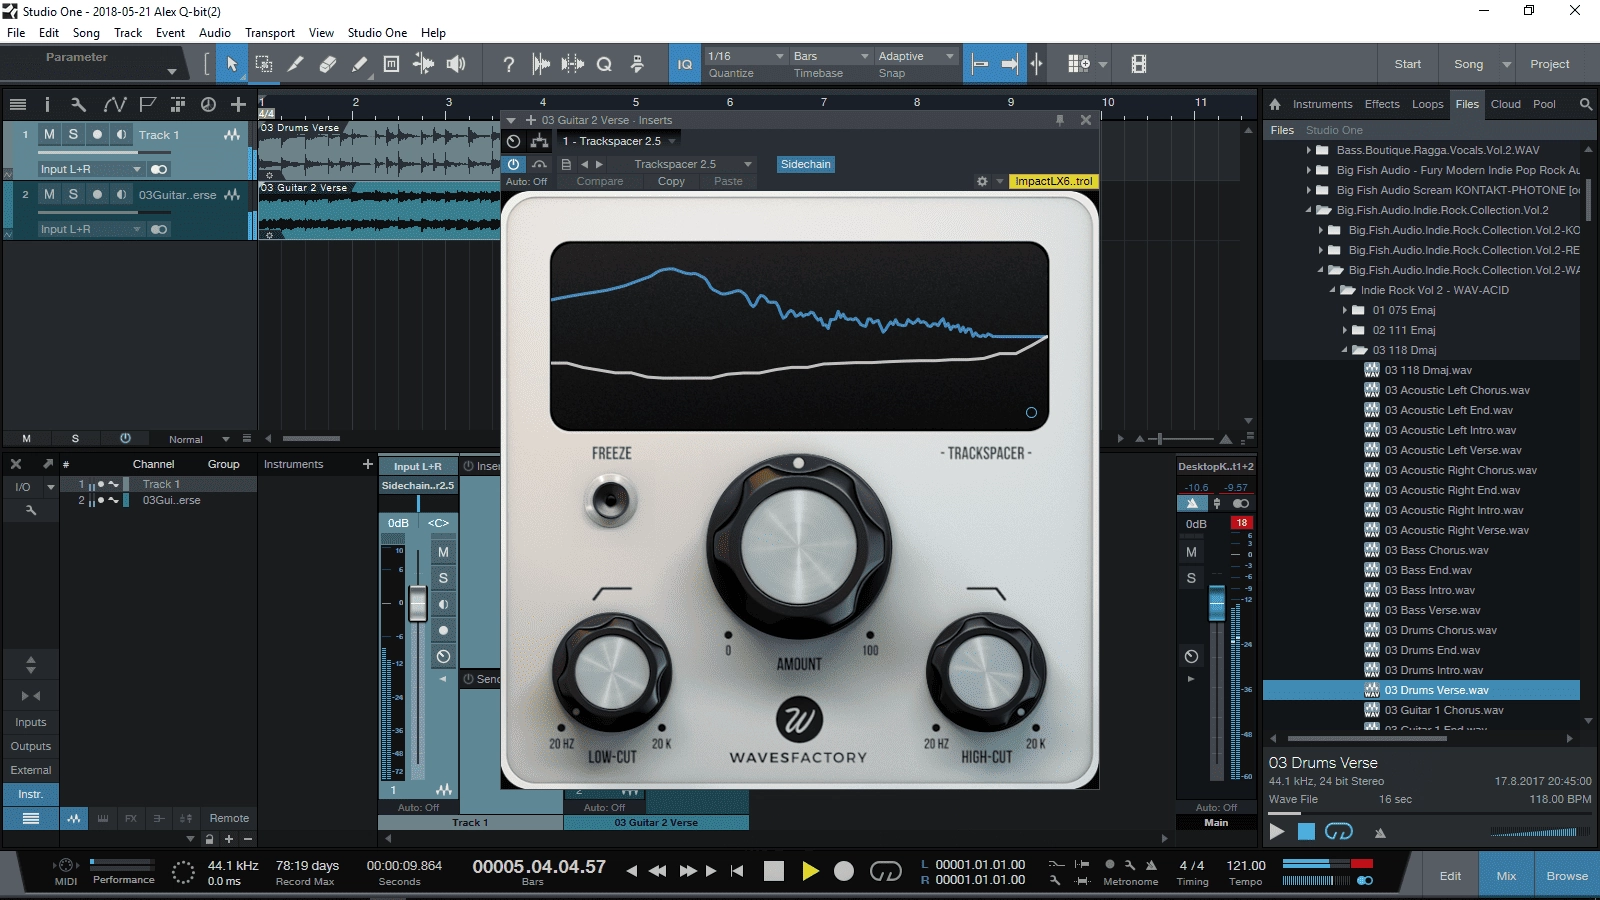This screenshot has width=1600, height=900.
Task: Open the Start page button
Action: point(1407,64)
